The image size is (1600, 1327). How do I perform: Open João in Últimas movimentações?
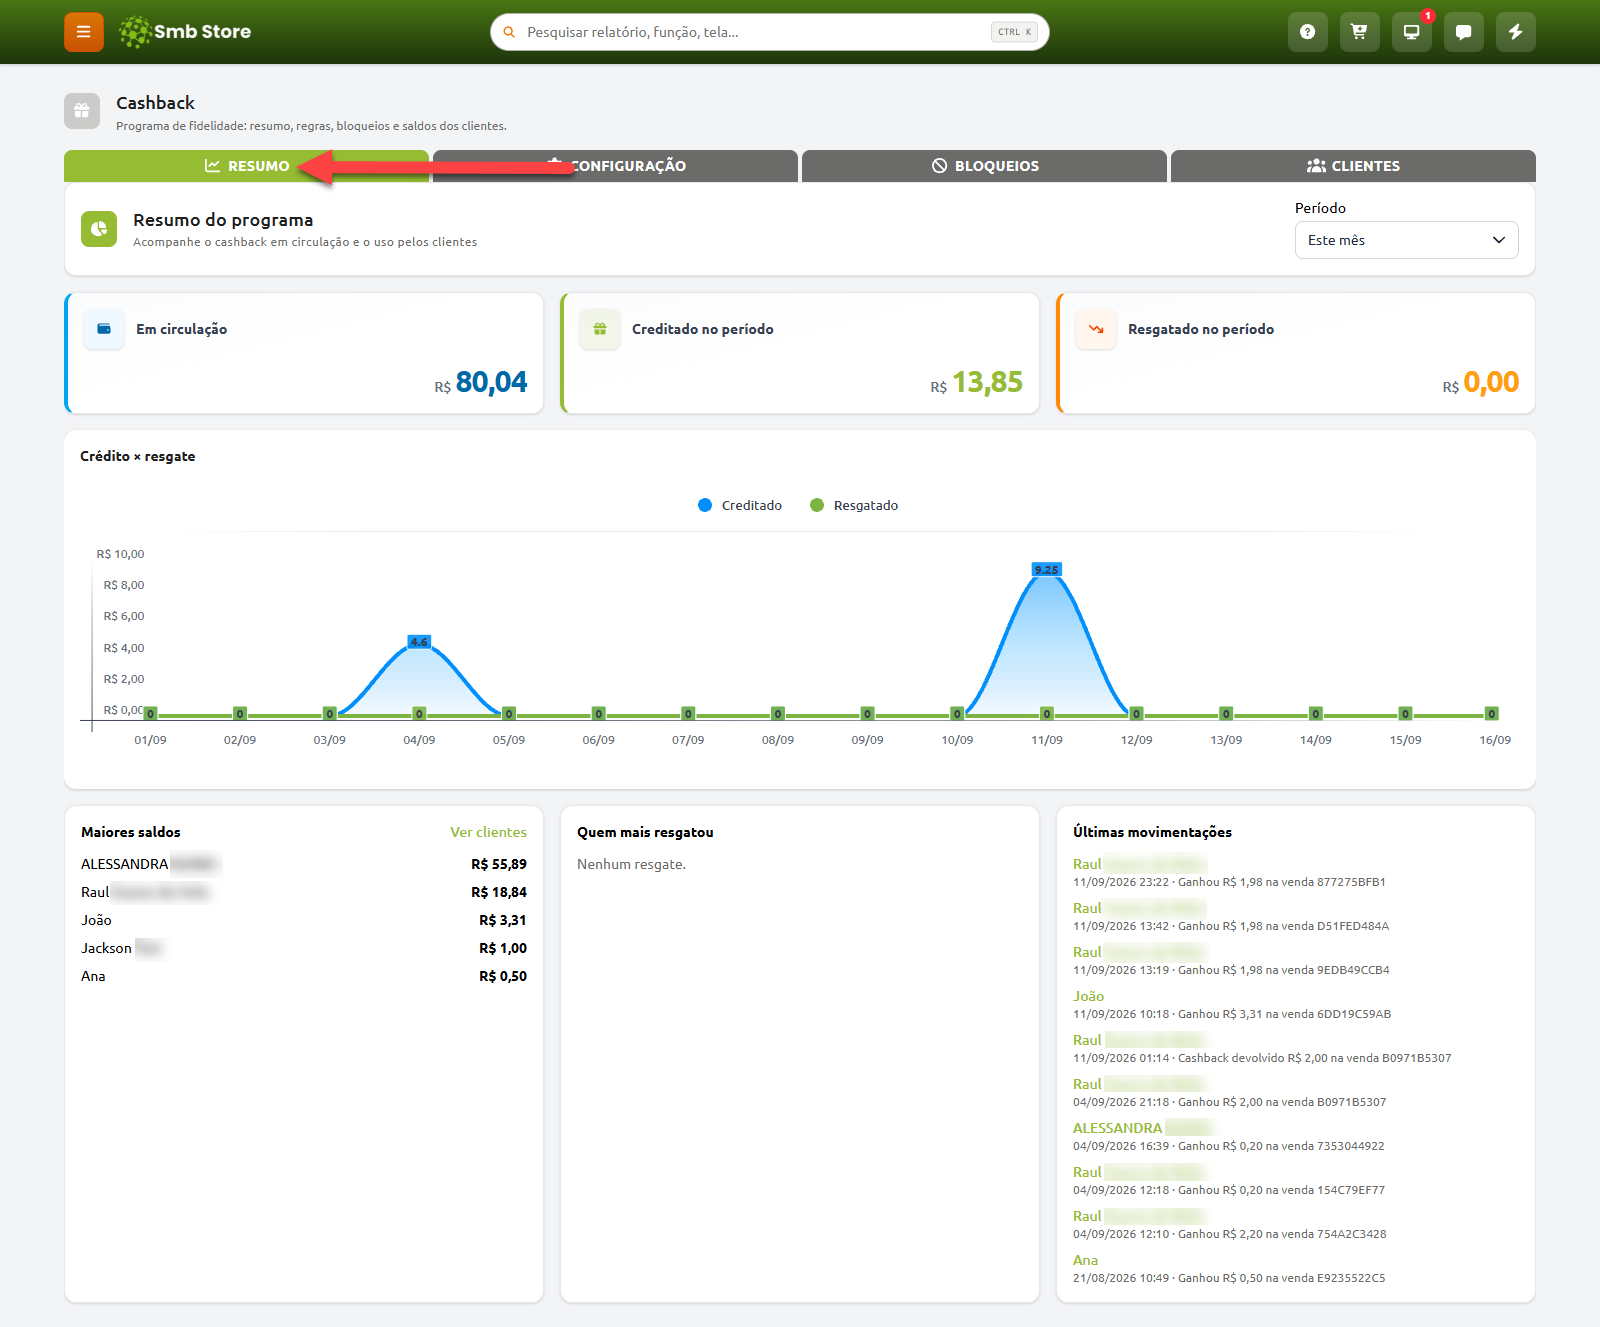[1088, 996]
